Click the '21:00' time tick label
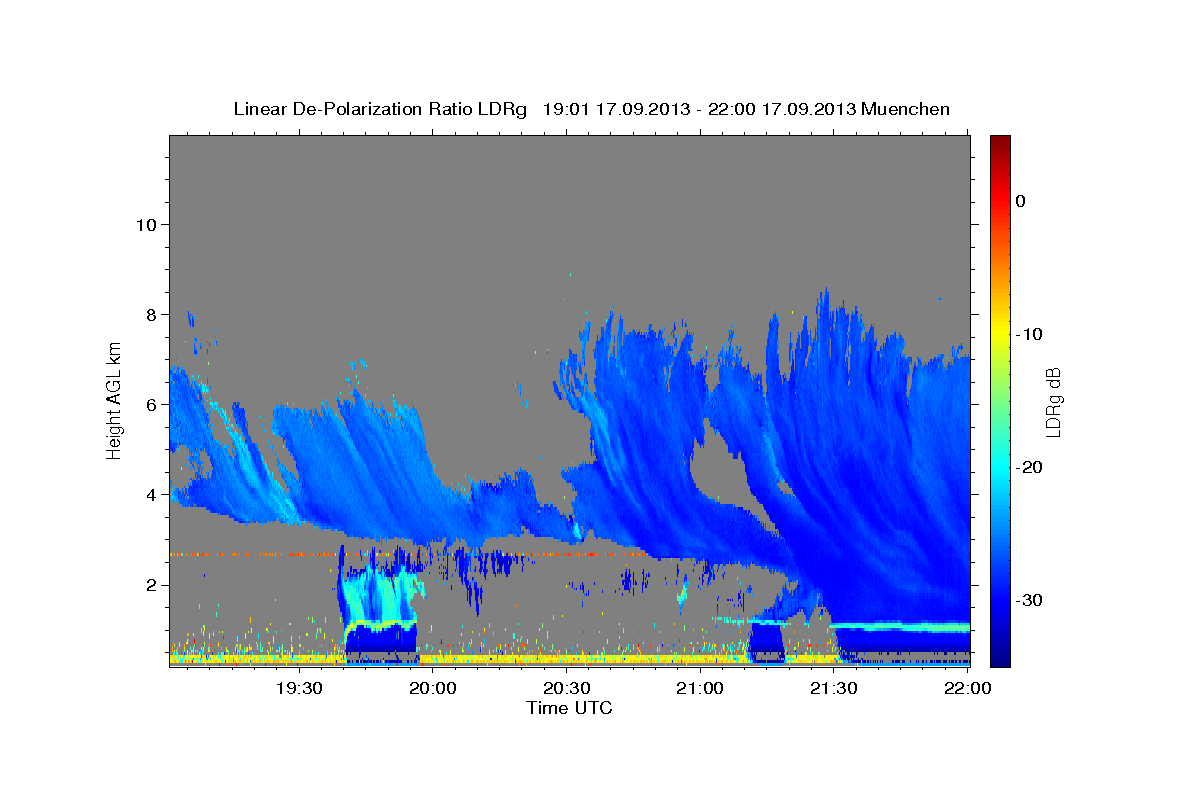The image size is (1200, 800). pyautogui.click(x=700, y=688)
